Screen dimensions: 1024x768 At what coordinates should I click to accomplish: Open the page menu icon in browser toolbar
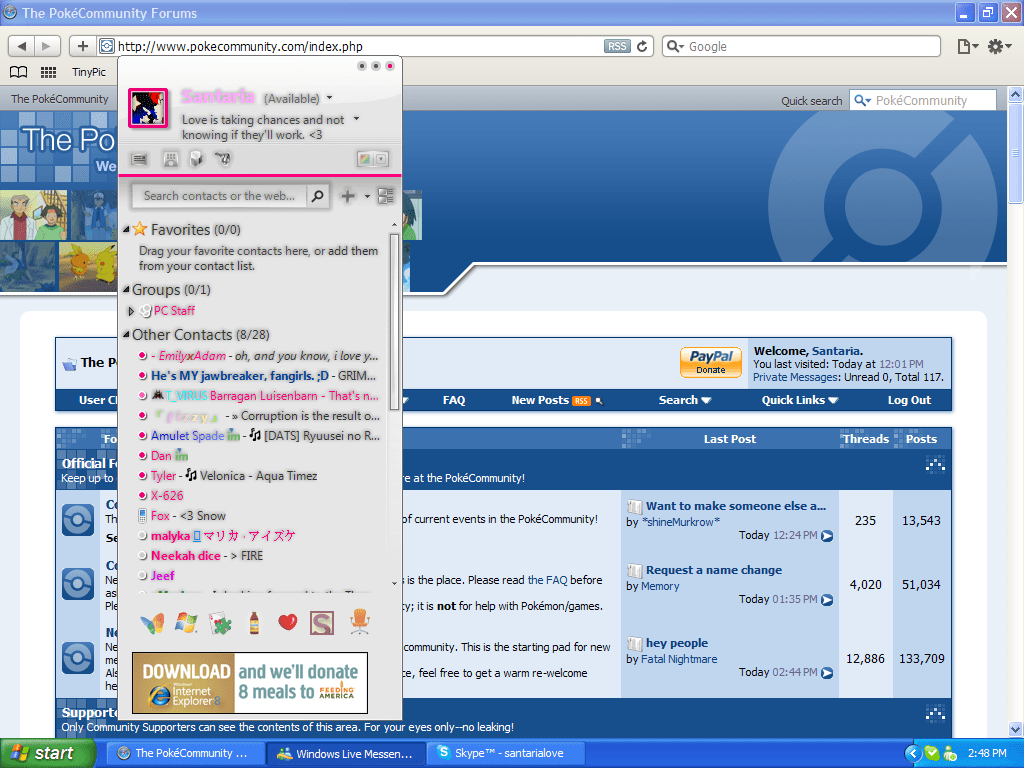pos(967,46)
